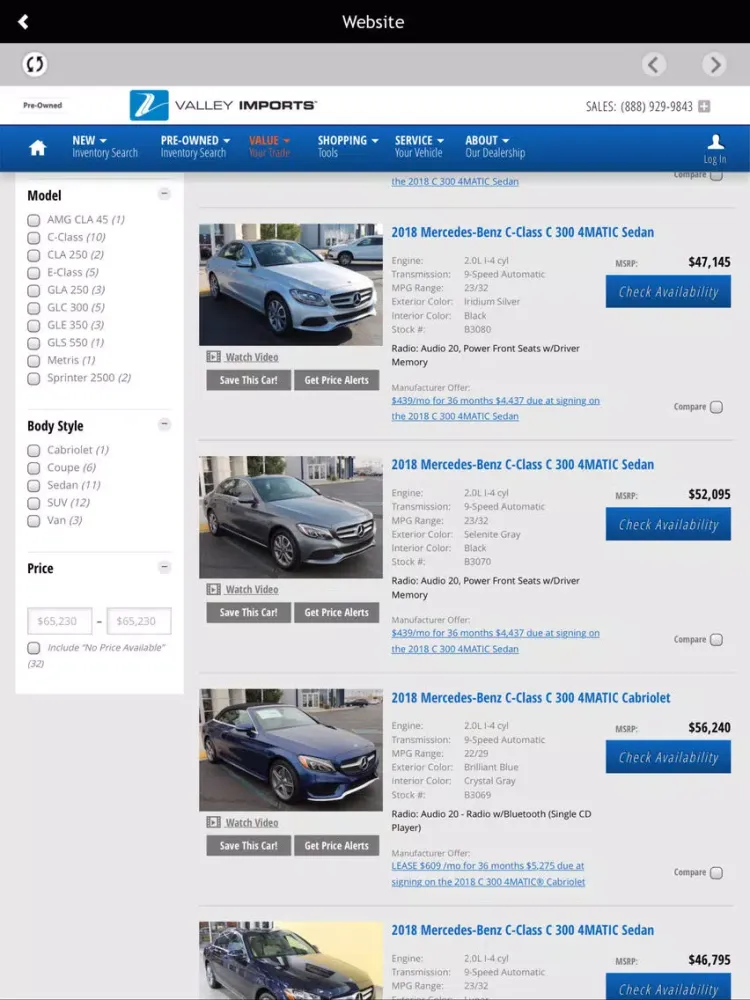The height and width of the screenshot is (1000, 750).
Task: Reload page with refresh icon
Action: 34,64
